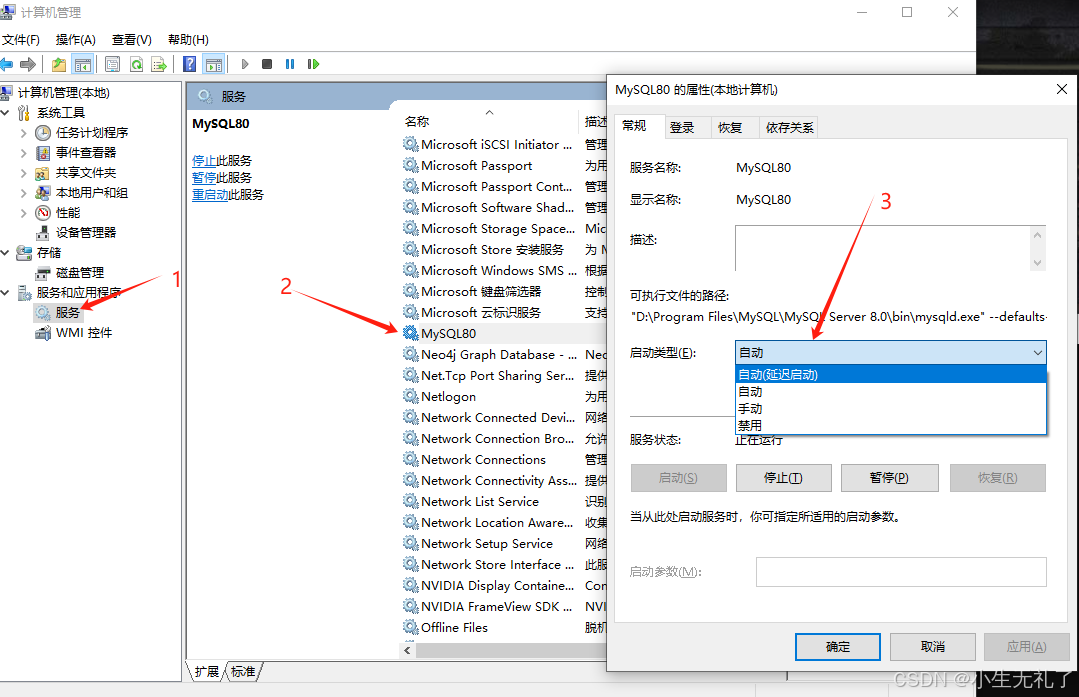Click the blue Help question mark icon
This screenshot has height=697, width=1079.
[189, 64]
